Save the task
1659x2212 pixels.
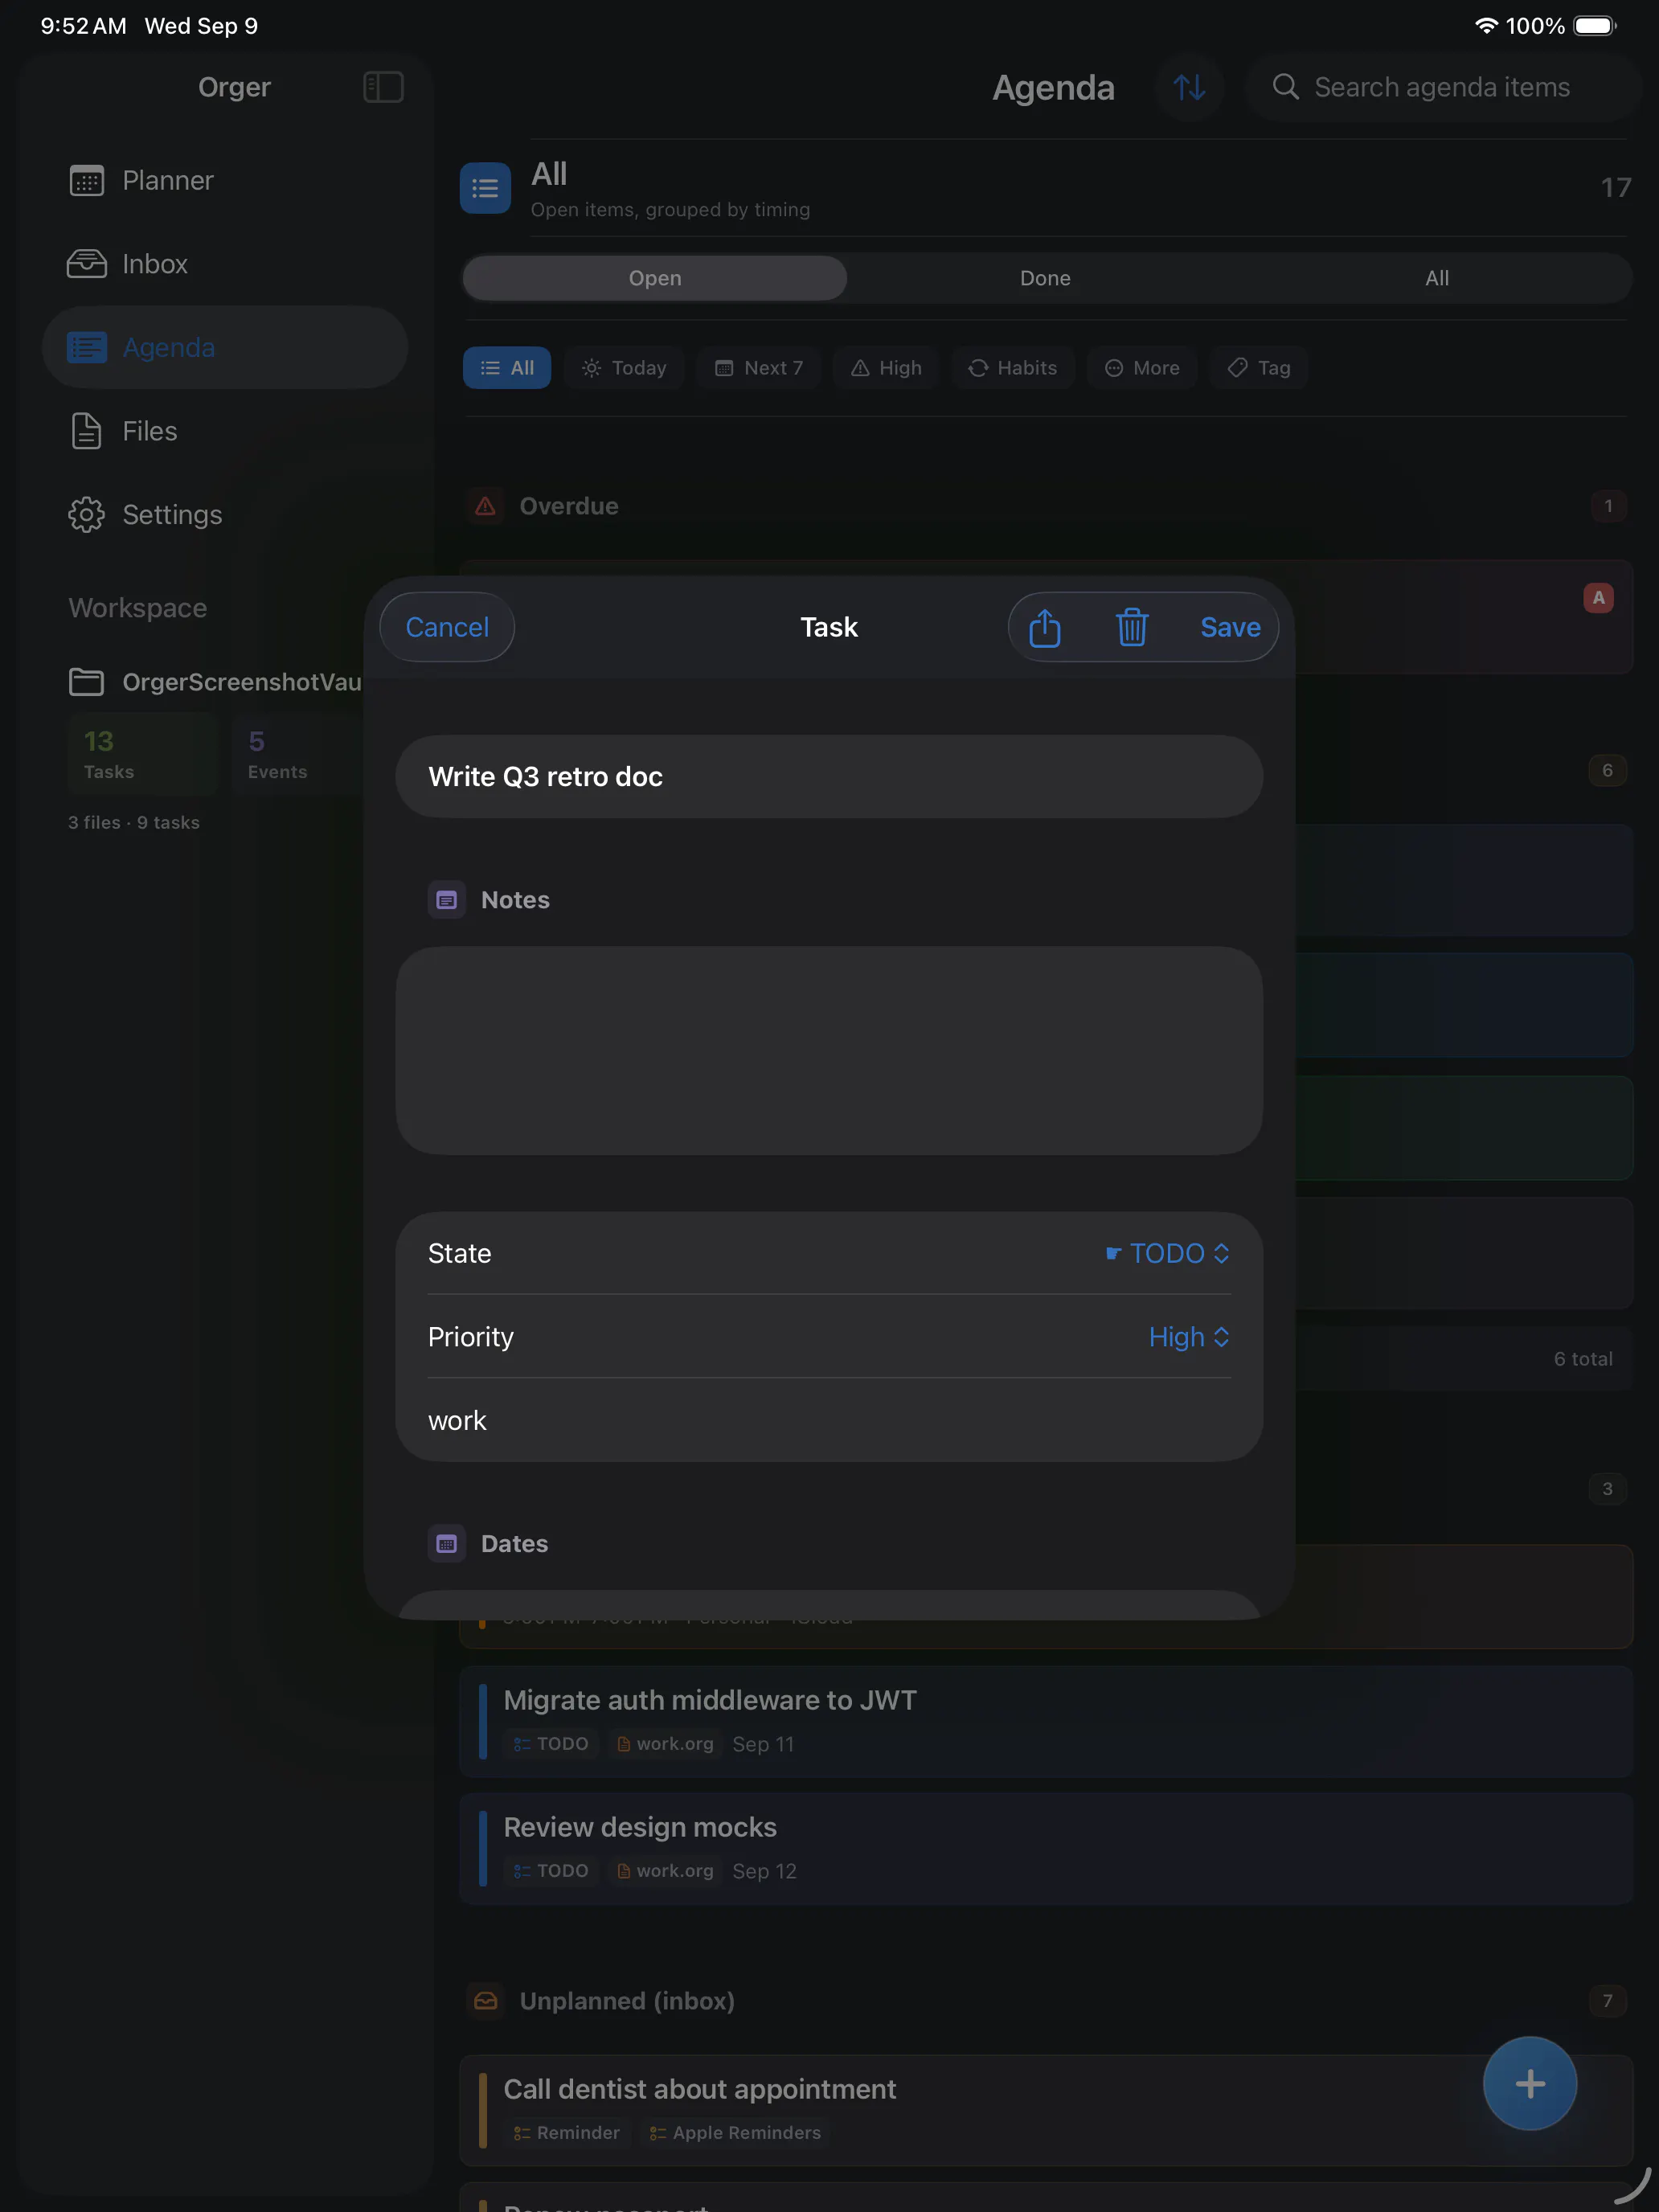click(1230, 627)
